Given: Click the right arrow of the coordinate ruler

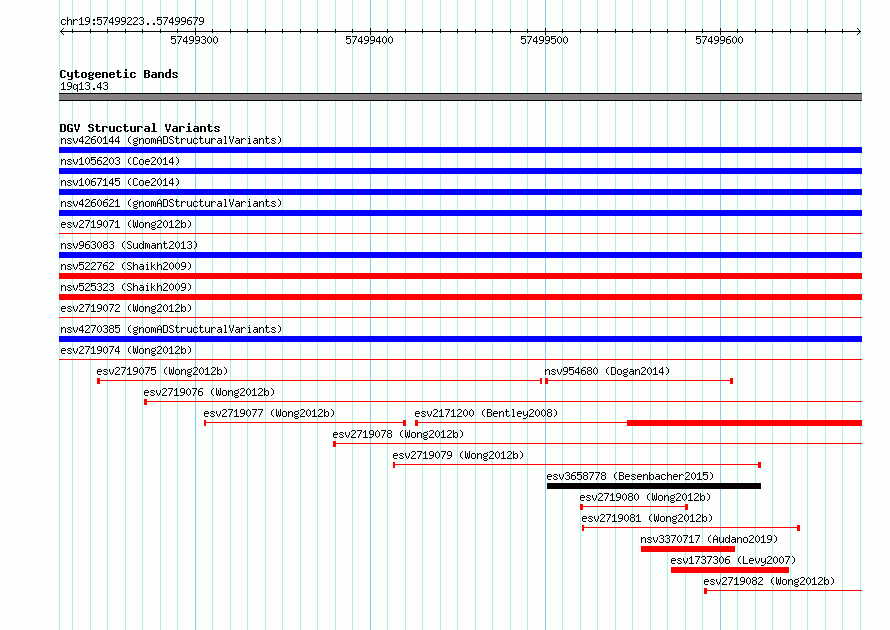Looking at the screenshot, I should pyautogui.click(x=859, y=31).
